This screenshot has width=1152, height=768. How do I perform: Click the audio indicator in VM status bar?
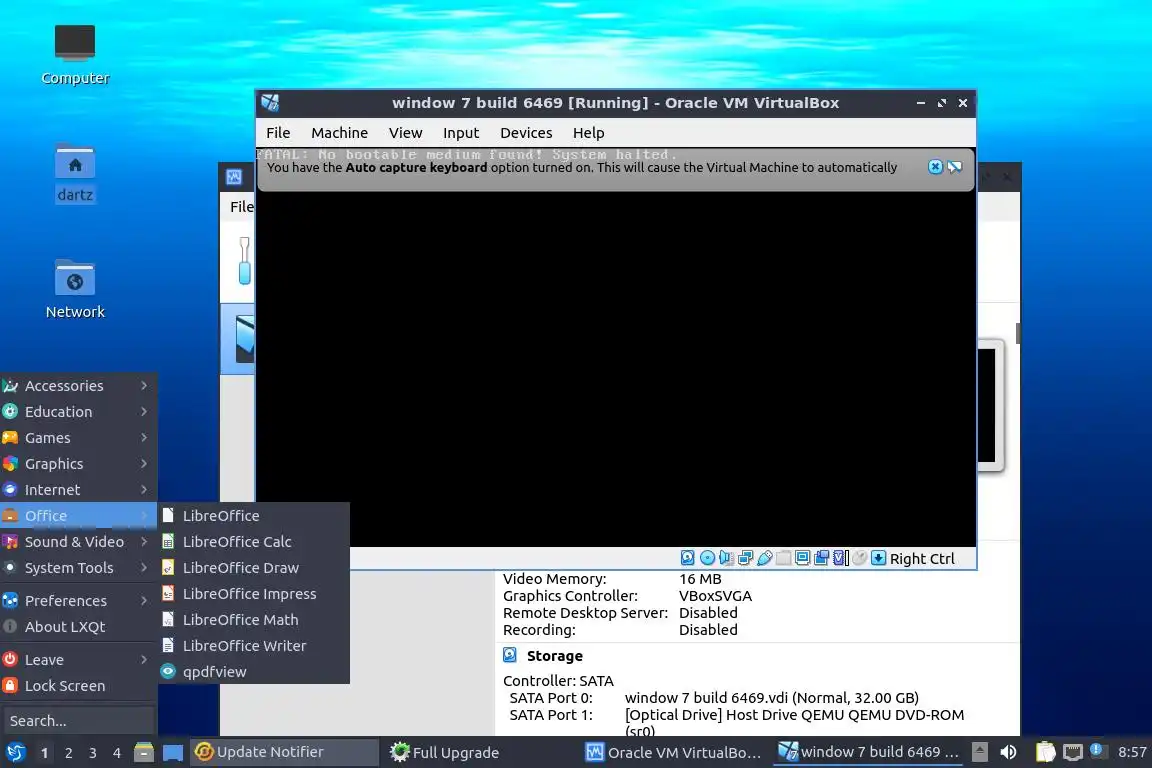726,558
